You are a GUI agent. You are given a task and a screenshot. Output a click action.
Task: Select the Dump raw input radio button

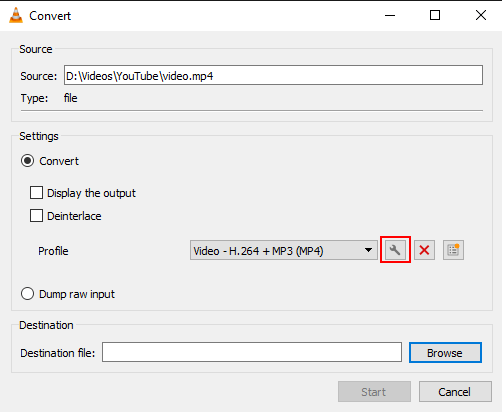pos(27,294)
